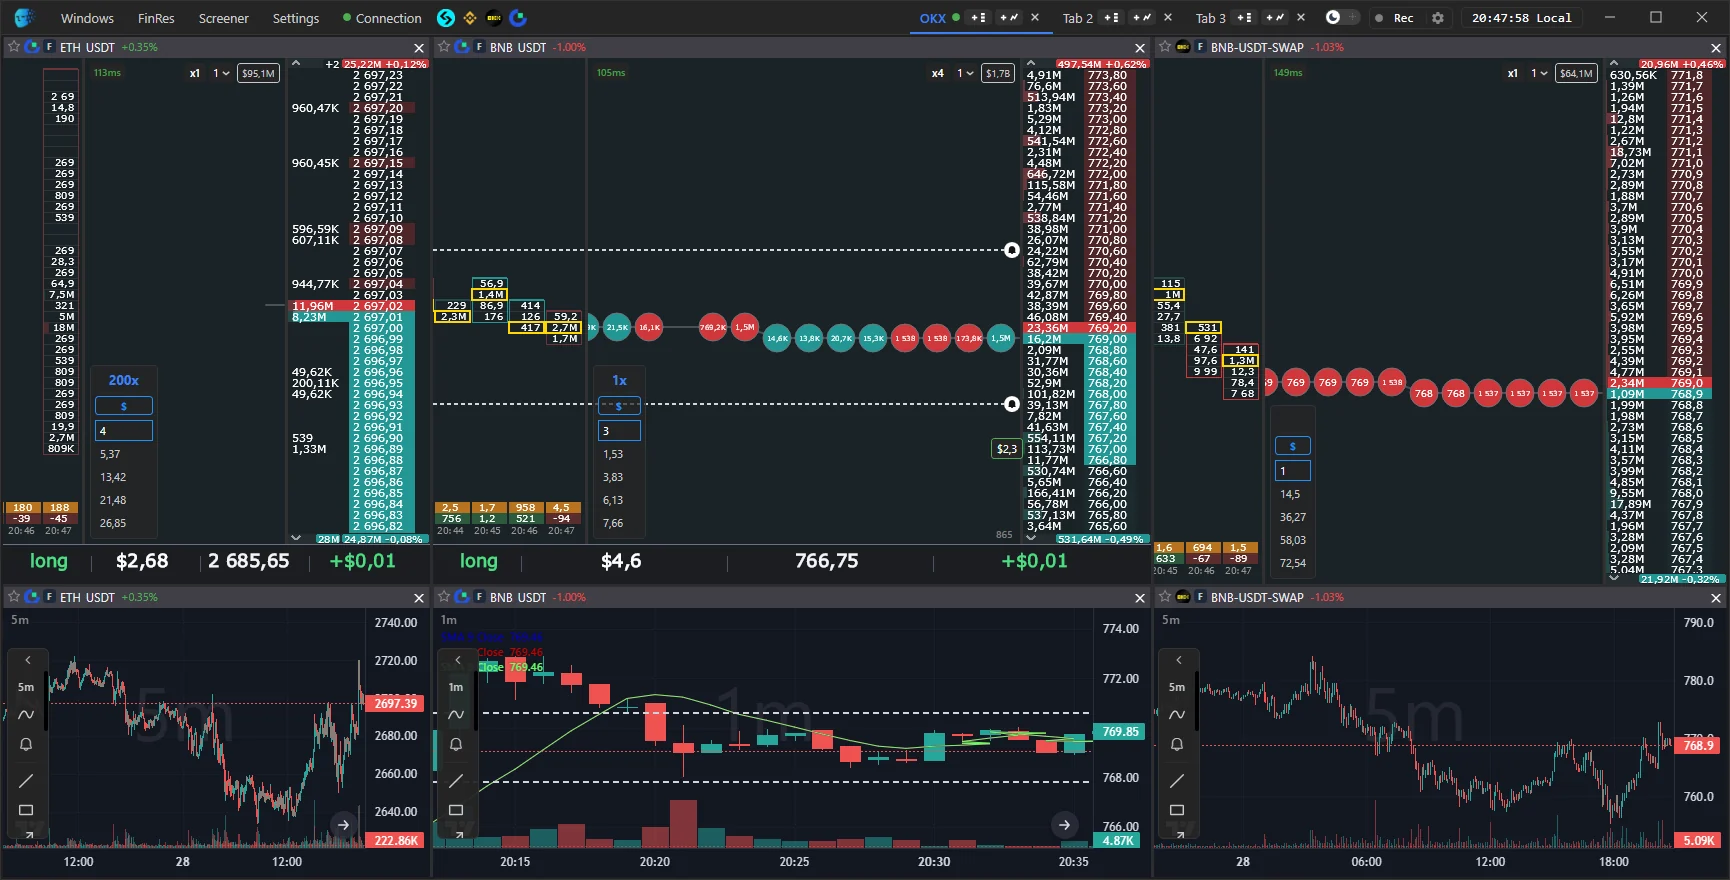This screenshot has width=1730, height=880.
Task: Toggle the dollar mode in BNB USDT order panel
Action: [x=619, y=406]
